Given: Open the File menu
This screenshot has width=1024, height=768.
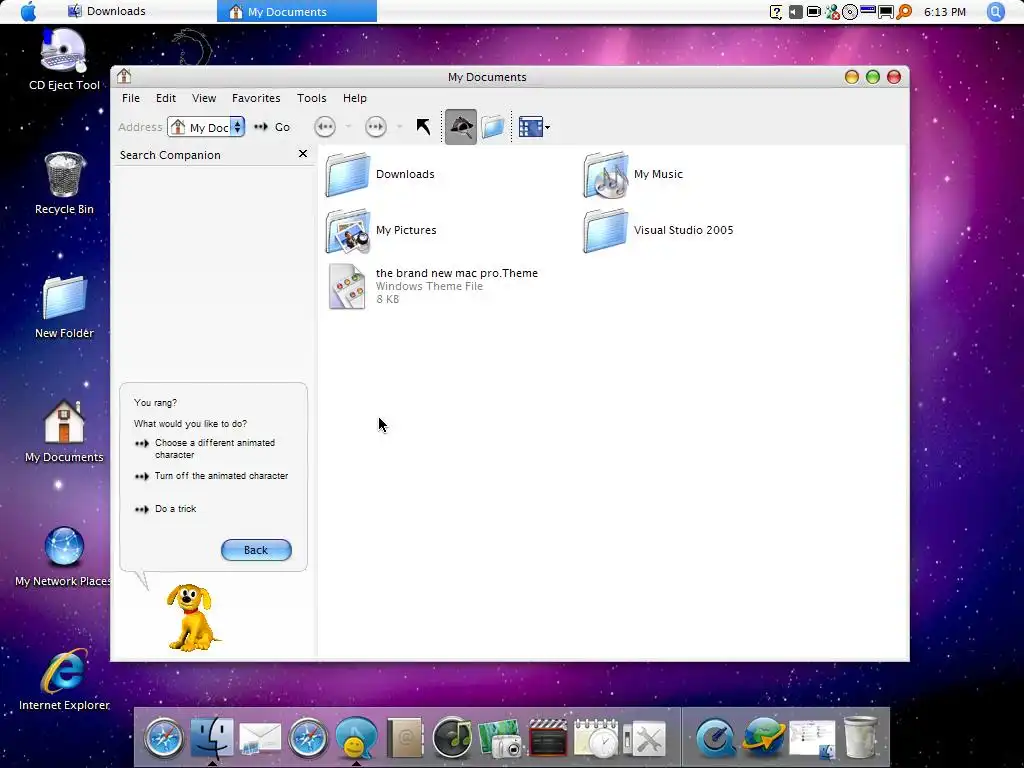Looking at the screenshot, I should coord(131,98).
